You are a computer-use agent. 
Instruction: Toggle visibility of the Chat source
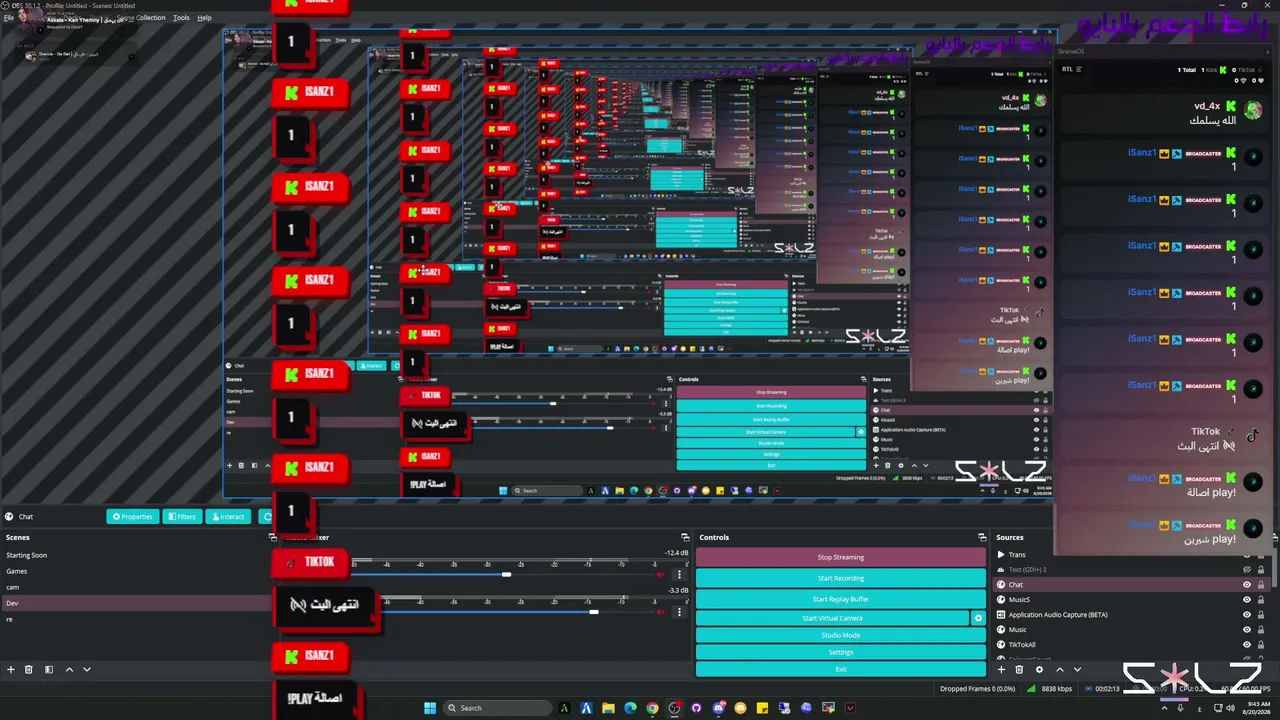tap(1246, 585)
